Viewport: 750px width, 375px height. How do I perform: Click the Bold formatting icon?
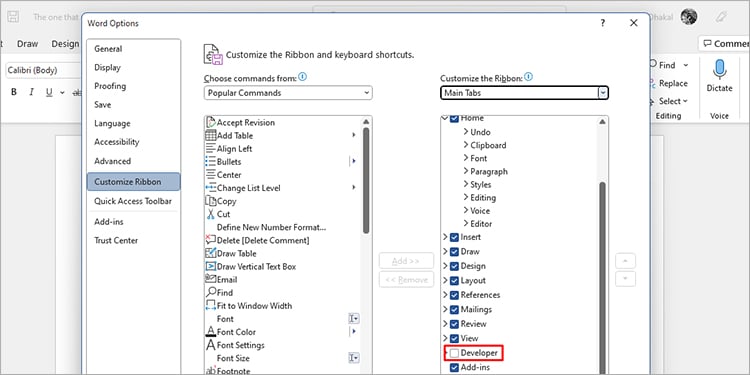pyautogui.click(x=14, y=92)
